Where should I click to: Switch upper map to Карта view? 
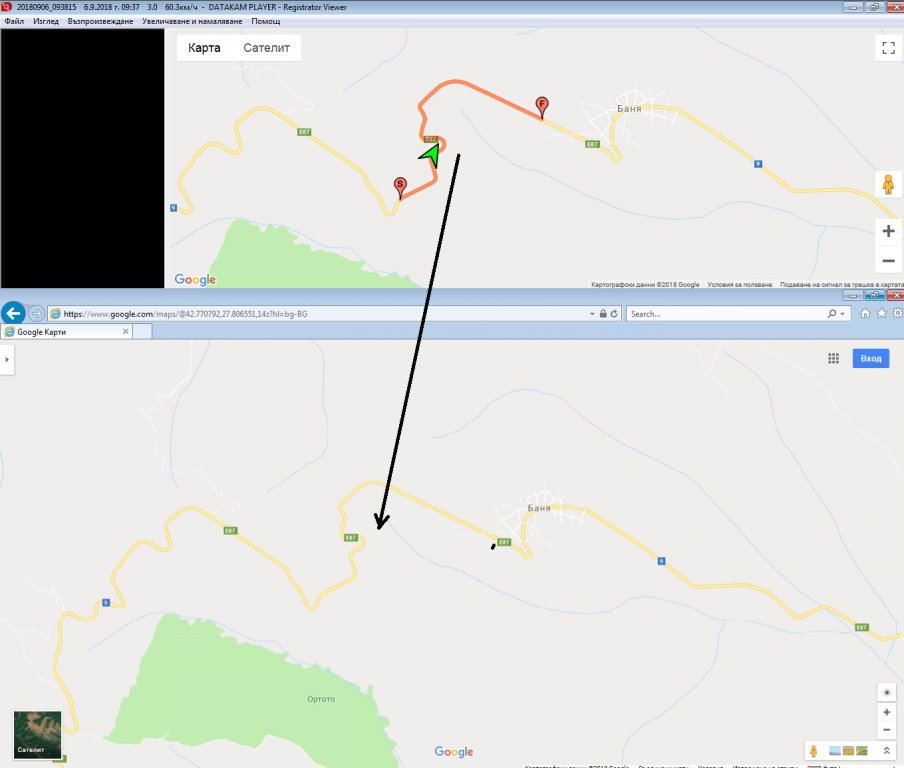tap(204, 48)
